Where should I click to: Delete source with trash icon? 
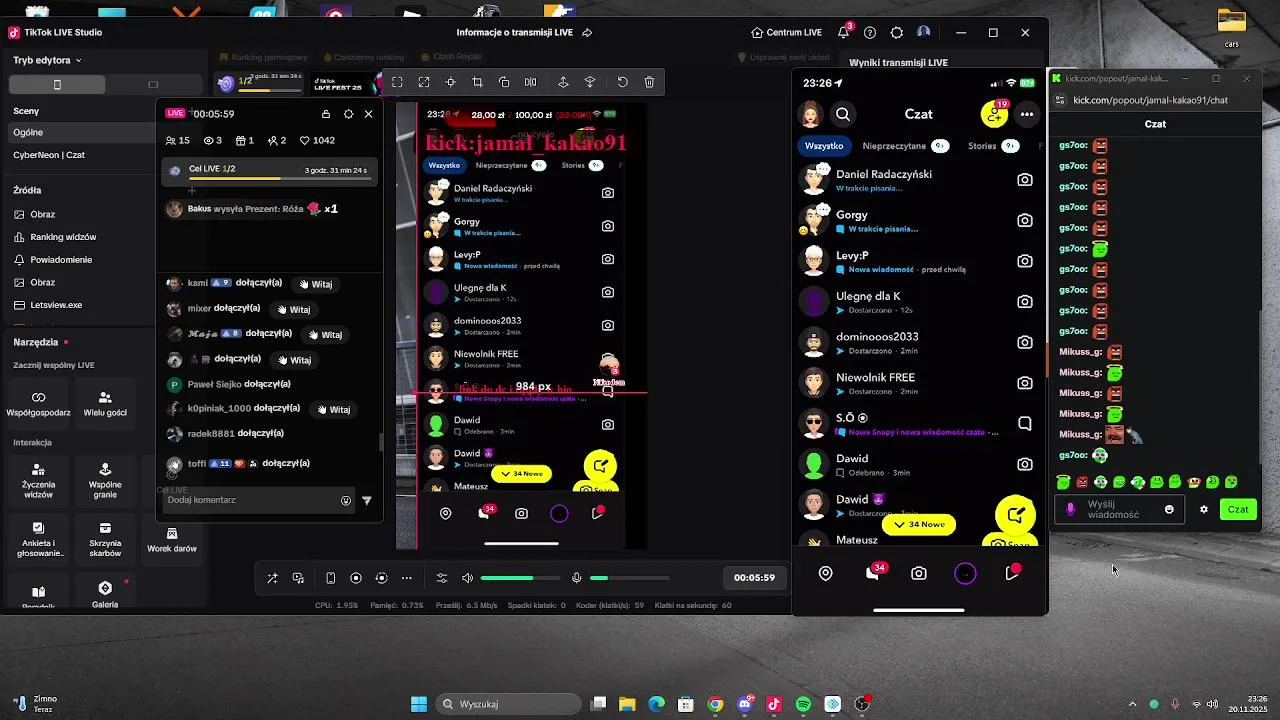click(x=649, y=82)
